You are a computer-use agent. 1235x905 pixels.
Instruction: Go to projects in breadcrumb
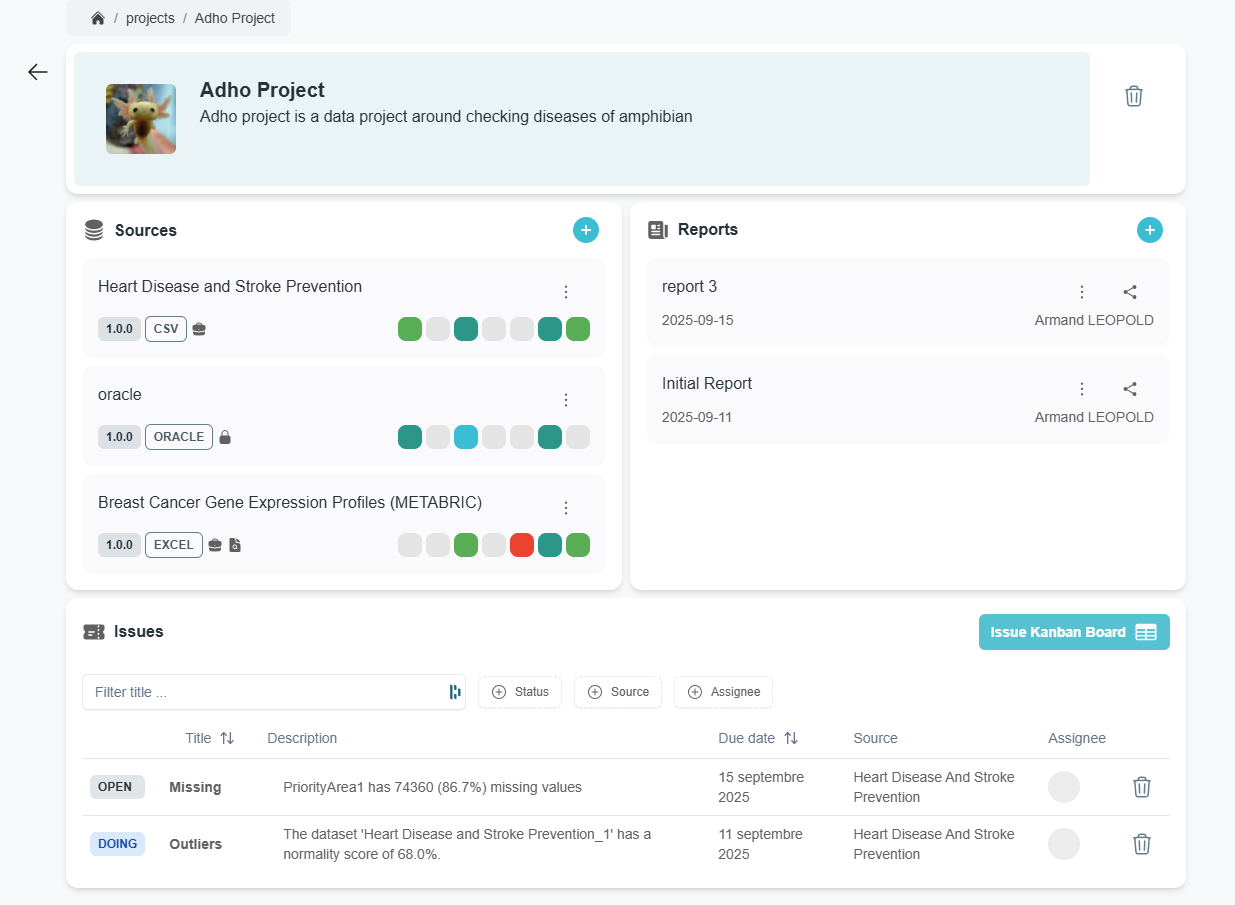[150, 18]
